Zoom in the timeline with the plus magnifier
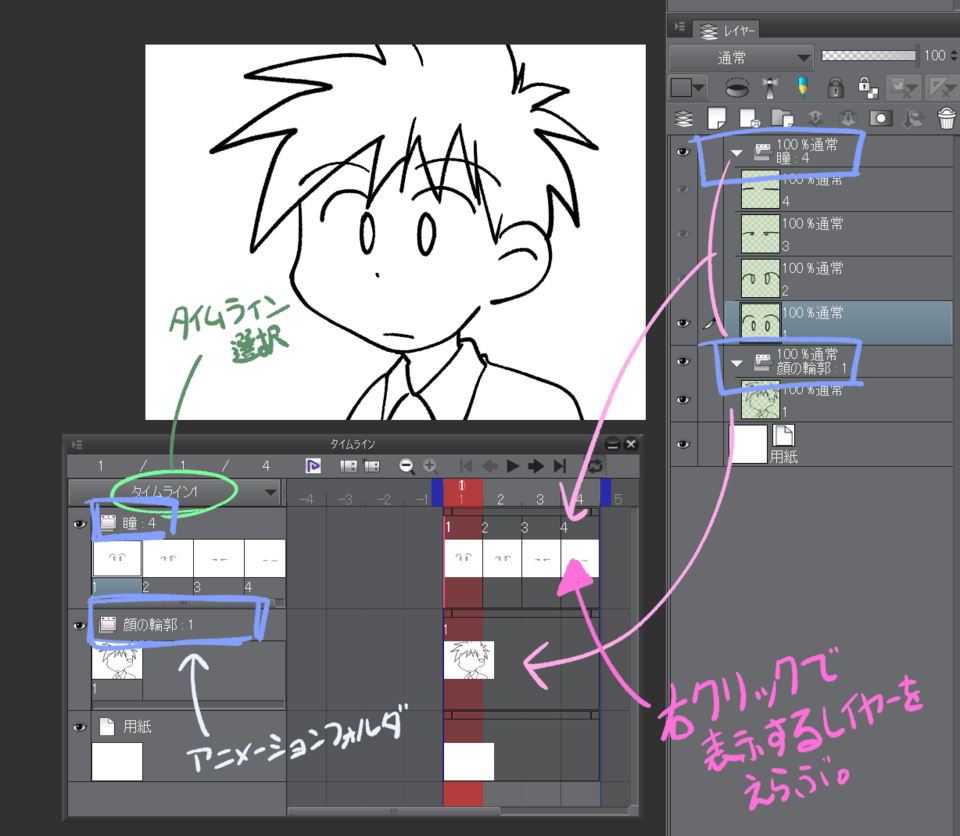960x836 pixels. [430, 465]
